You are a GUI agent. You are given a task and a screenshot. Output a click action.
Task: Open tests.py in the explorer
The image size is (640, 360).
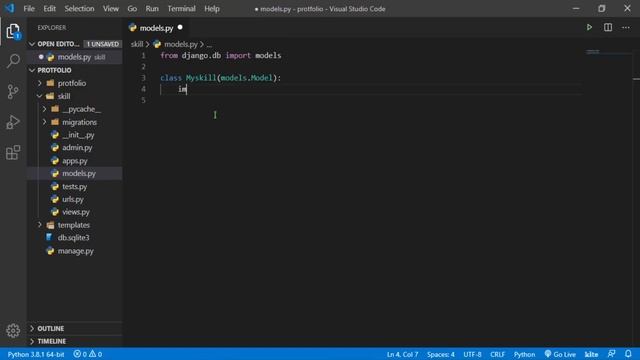click(75, 187)
